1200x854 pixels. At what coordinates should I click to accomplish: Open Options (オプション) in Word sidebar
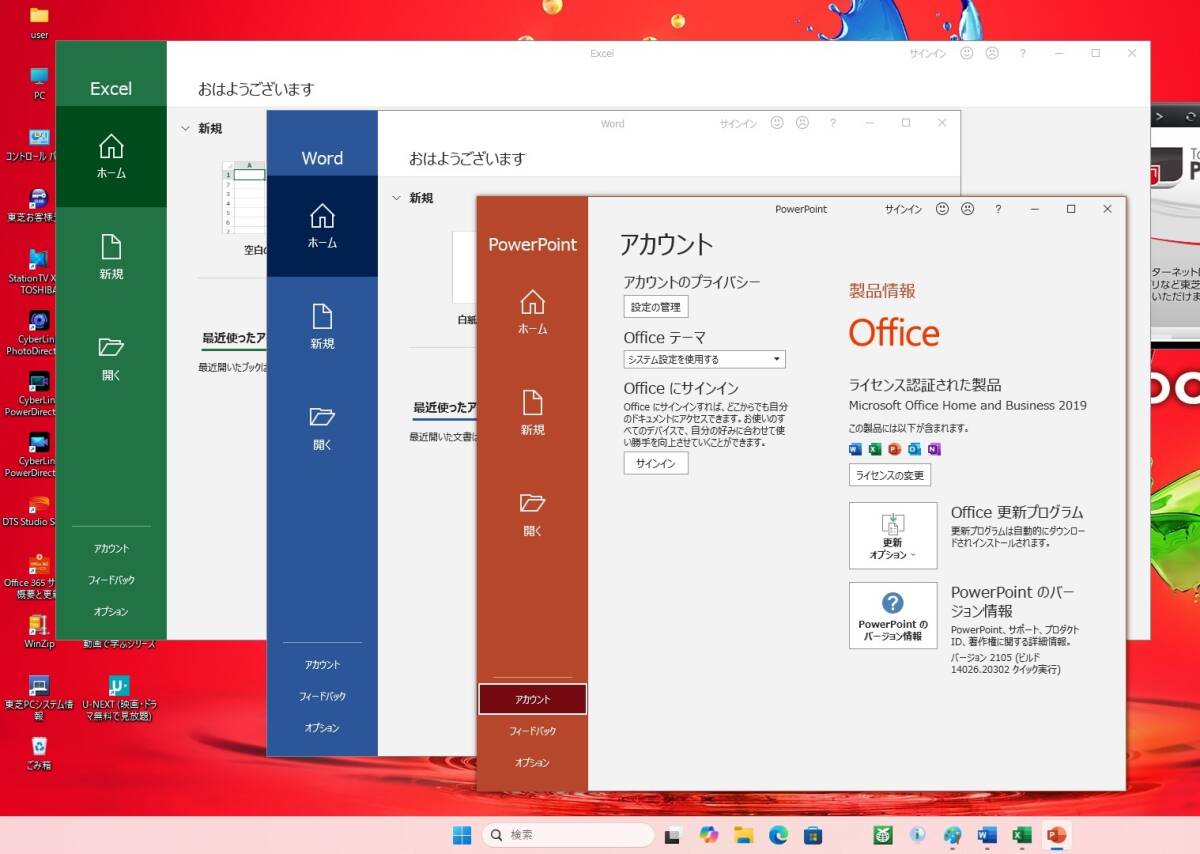click(x=322, y=728)
